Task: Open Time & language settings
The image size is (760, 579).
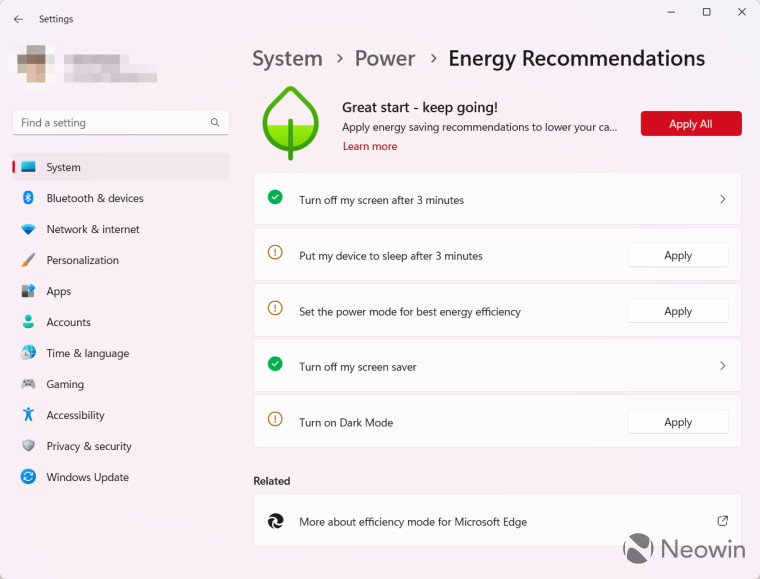Action: click(x=87, y=353)
